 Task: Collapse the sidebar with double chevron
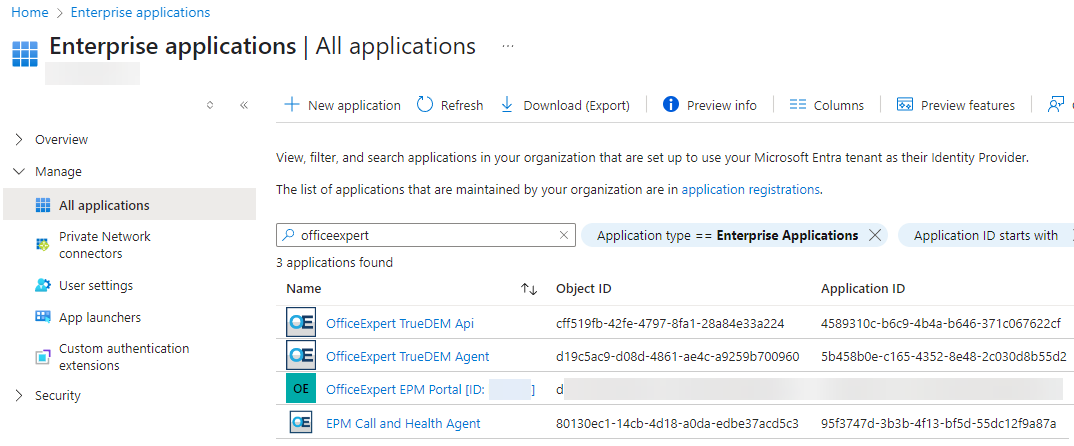[x=244, y=105]
